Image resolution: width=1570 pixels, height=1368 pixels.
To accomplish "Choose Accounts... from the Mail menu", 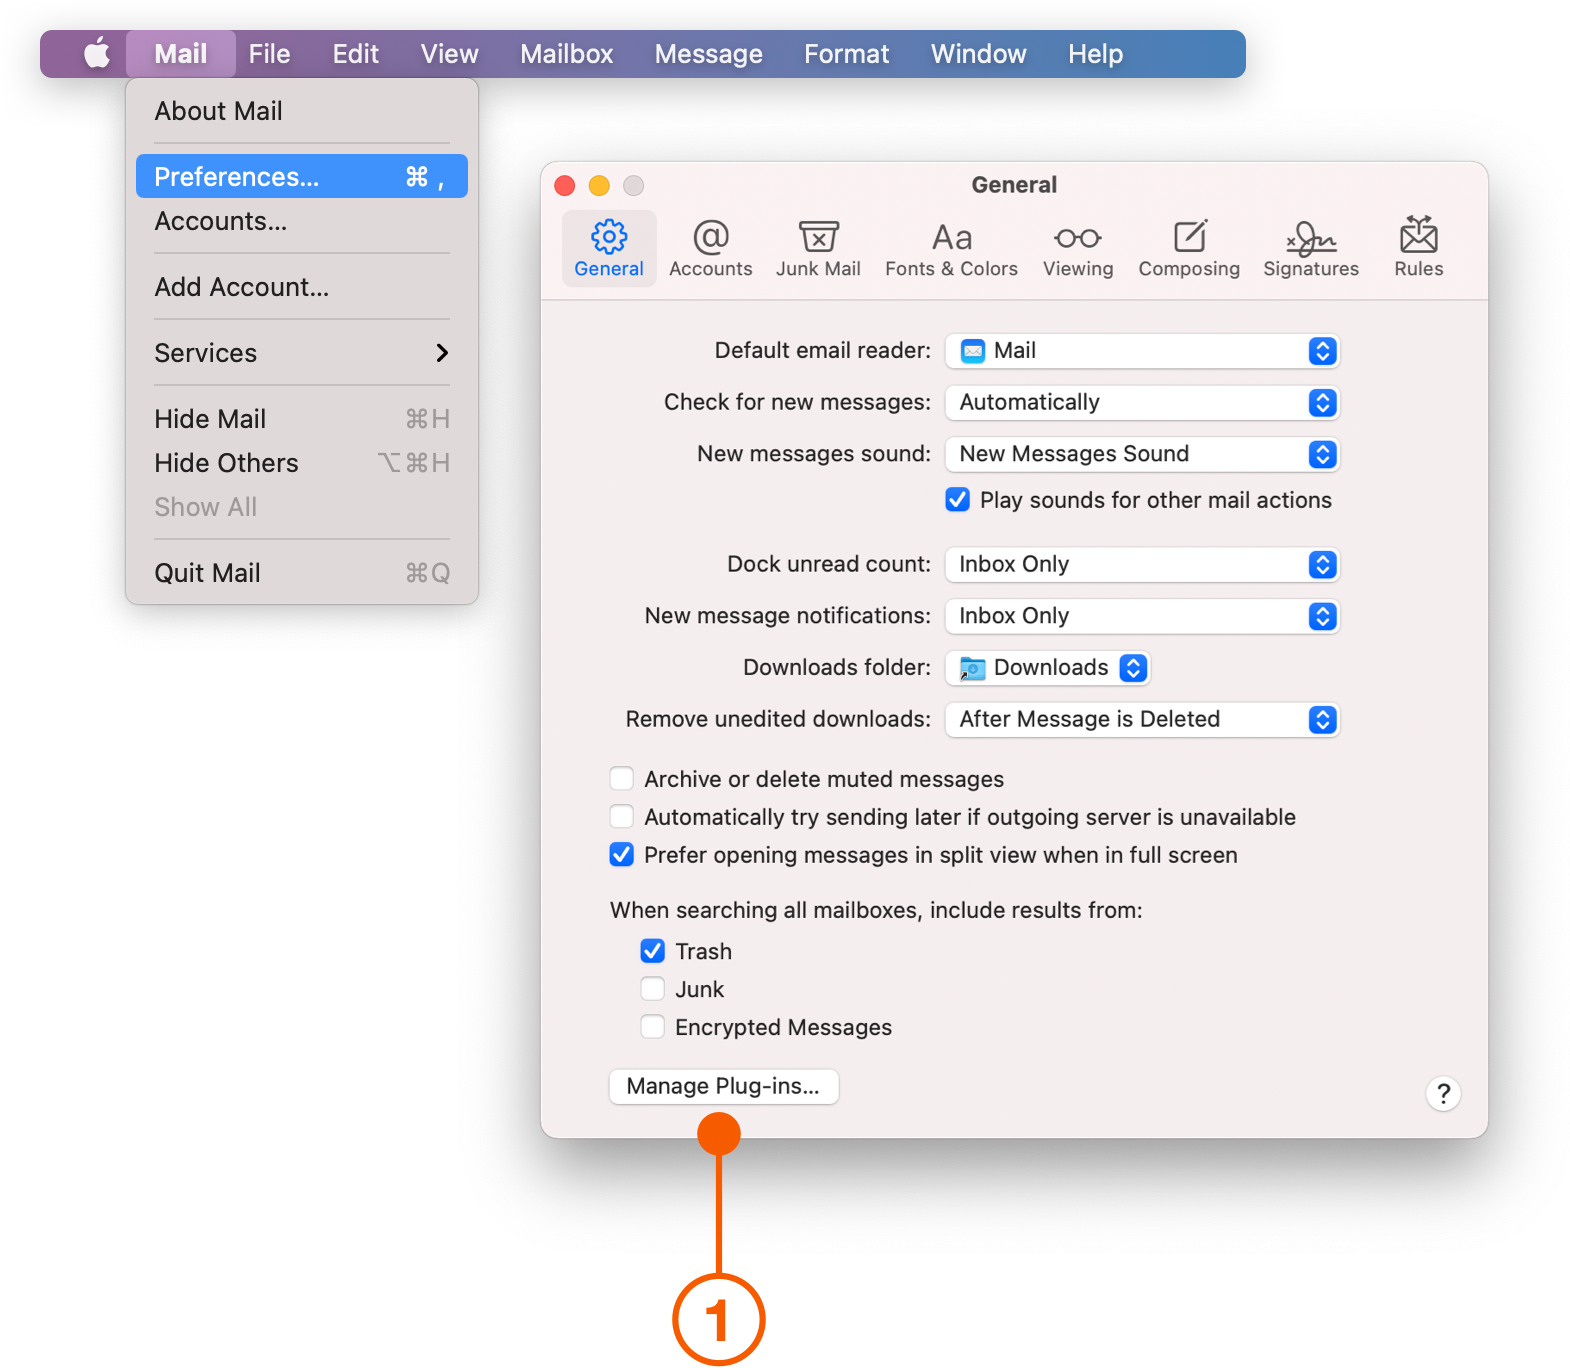I will (301, 221).
